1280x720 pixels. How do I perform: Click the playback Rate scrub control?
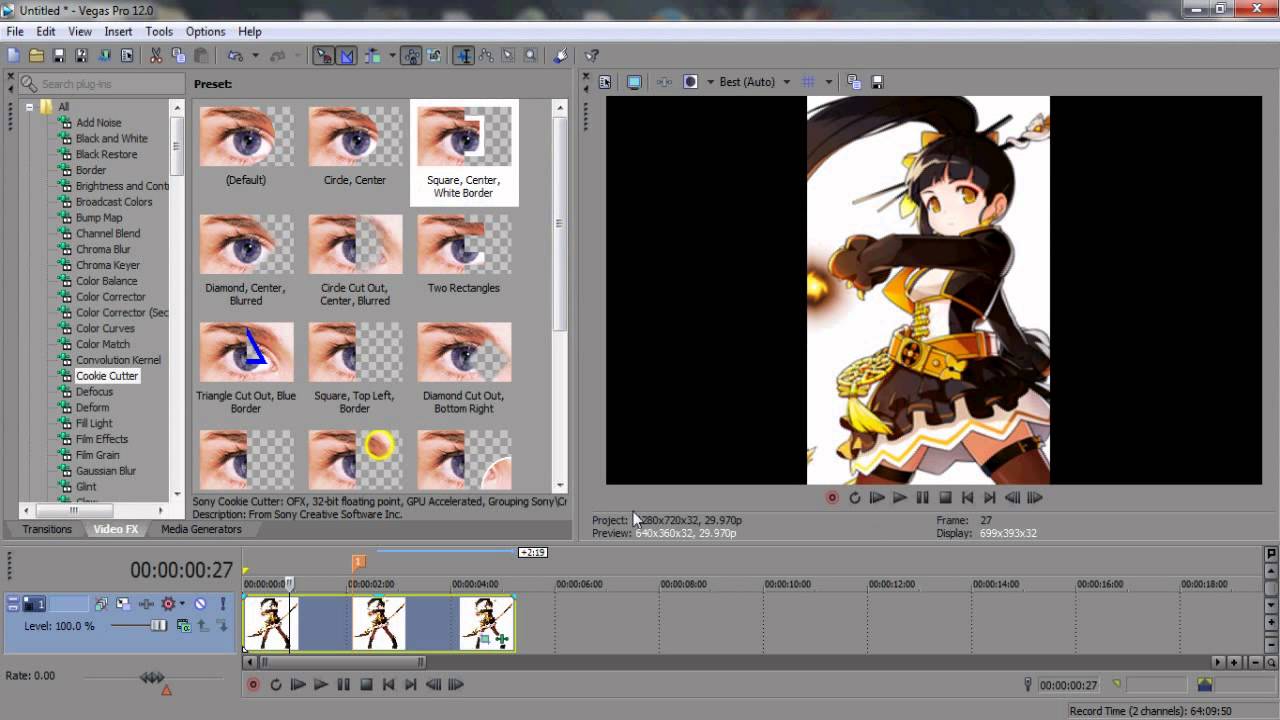(152, 677)
